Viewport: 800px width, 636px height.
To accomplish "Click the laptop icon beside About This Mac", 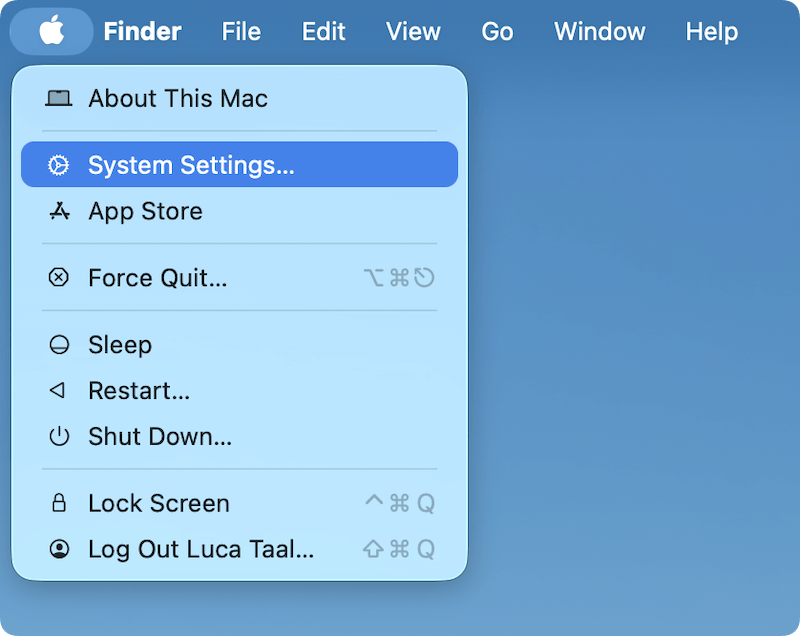I will click(x=59, y=98).
